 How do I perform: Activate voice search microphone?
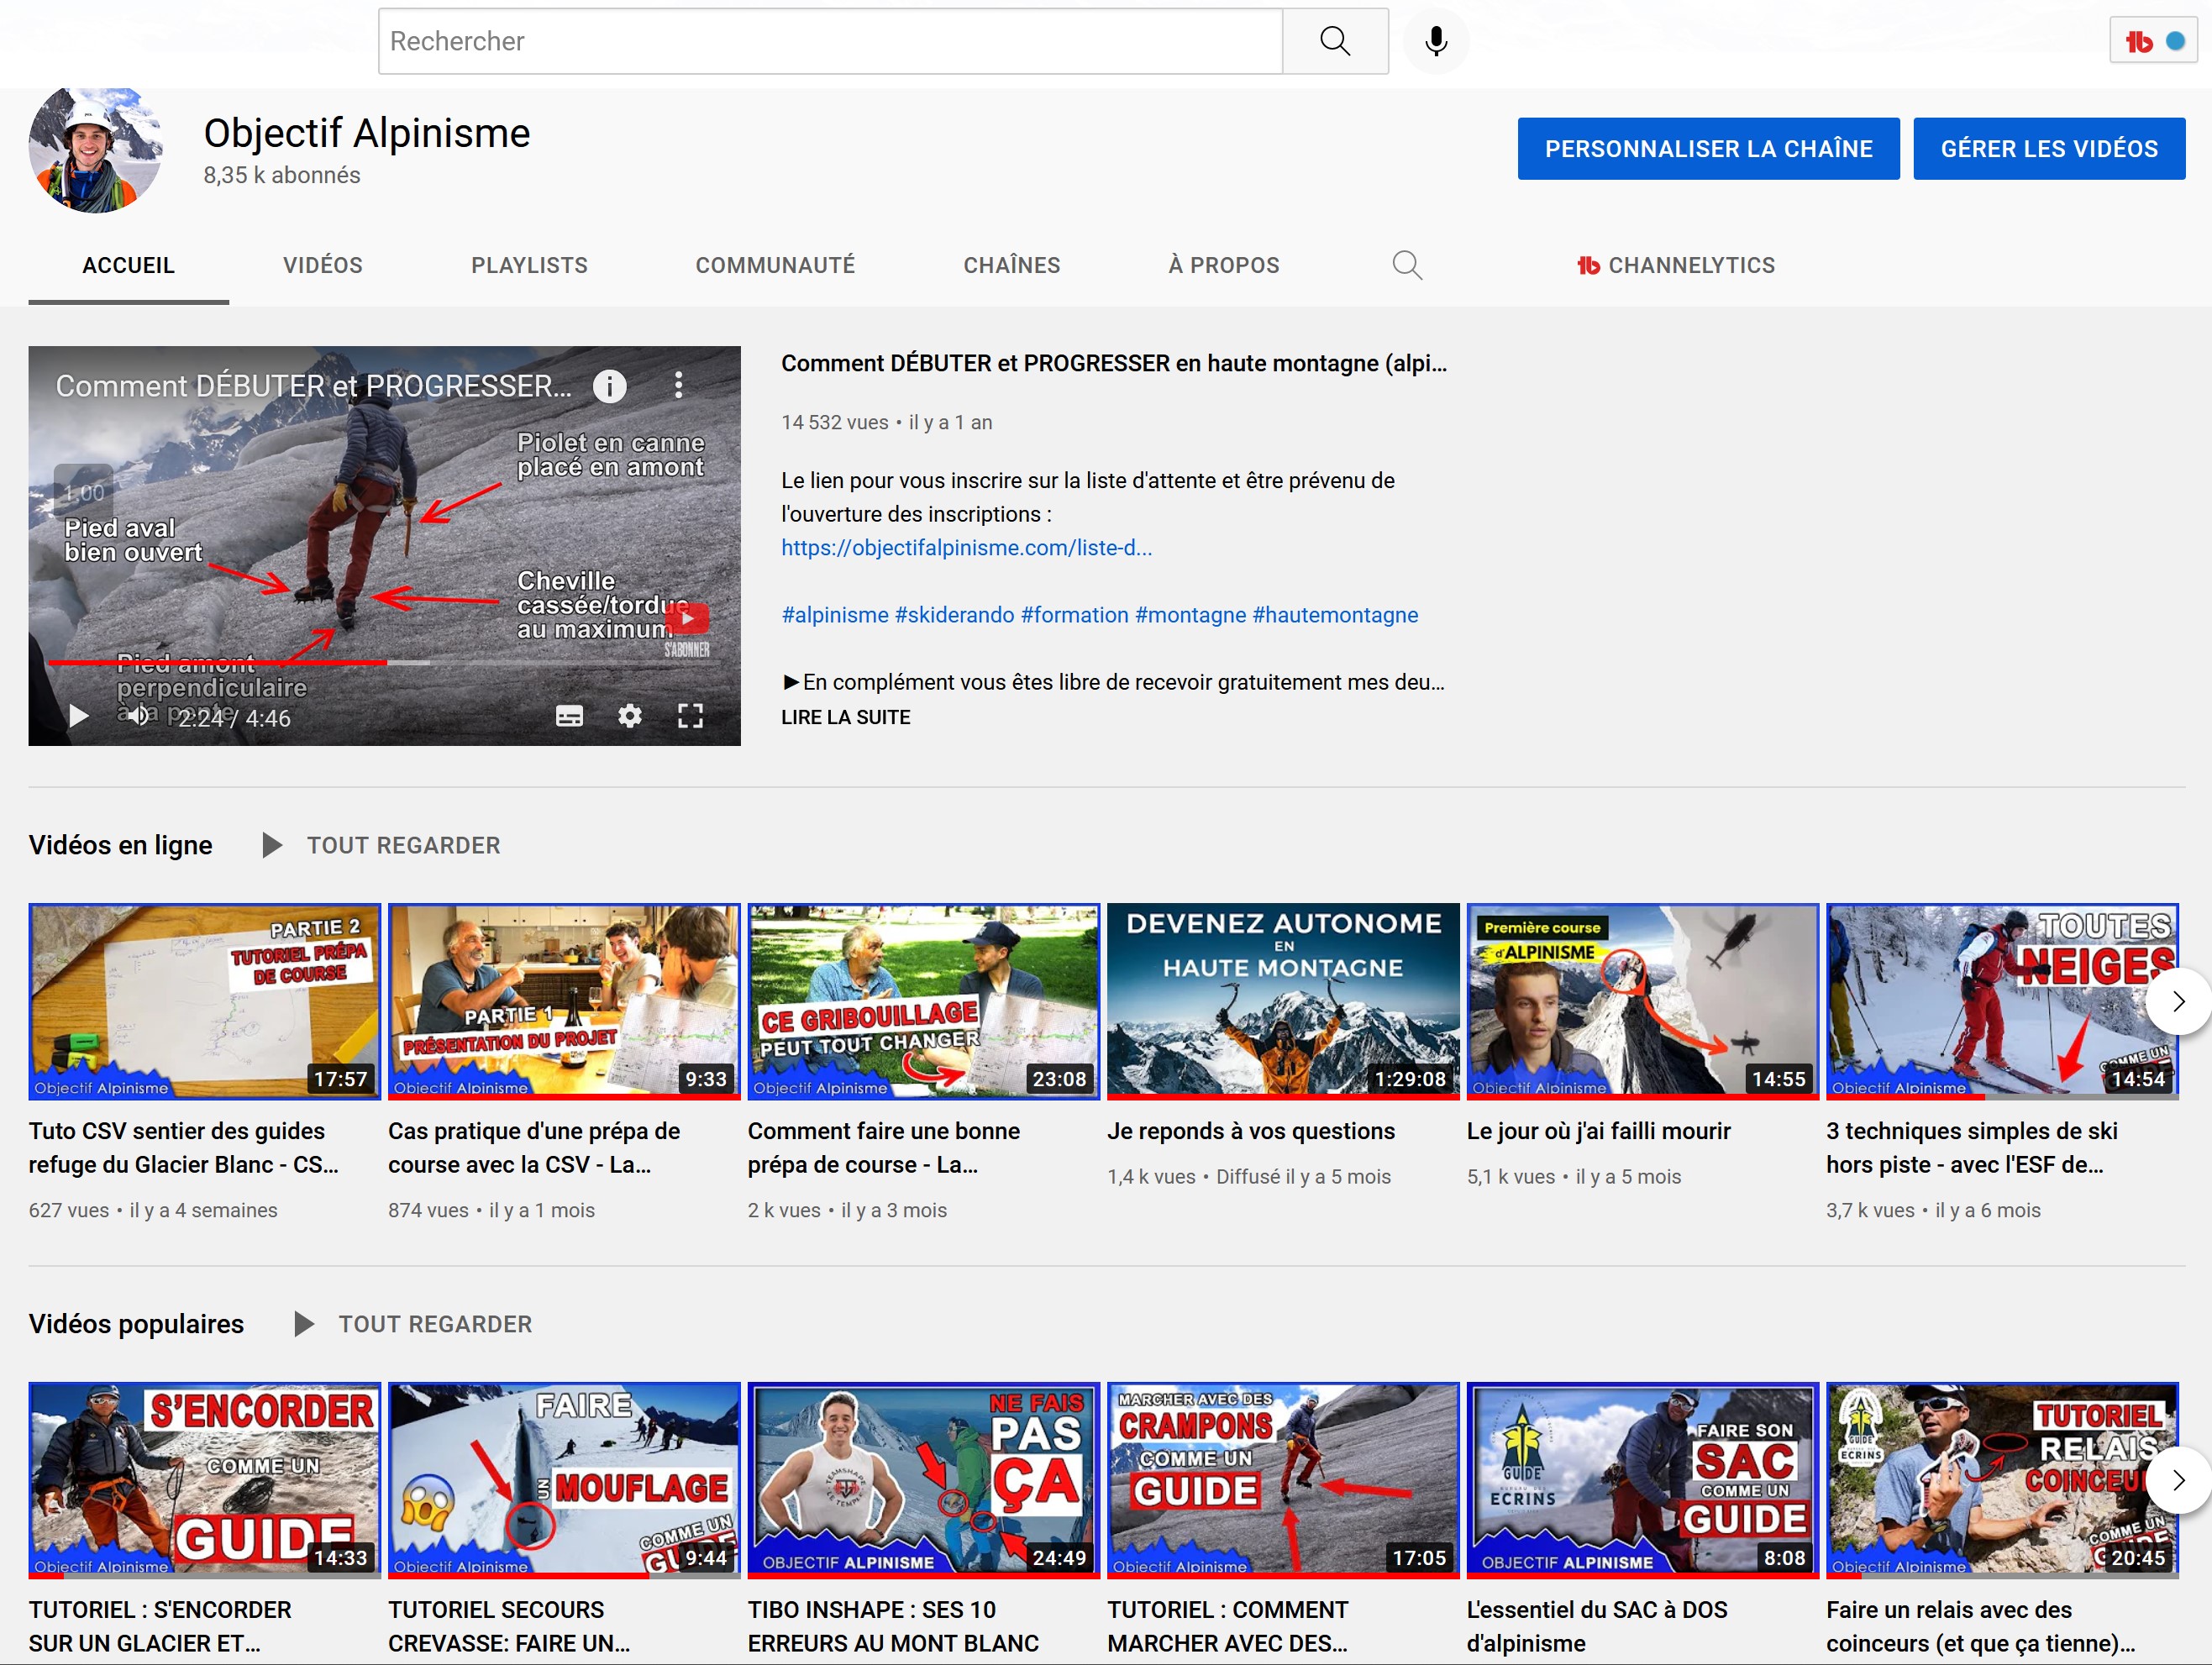pos(1436,41)
